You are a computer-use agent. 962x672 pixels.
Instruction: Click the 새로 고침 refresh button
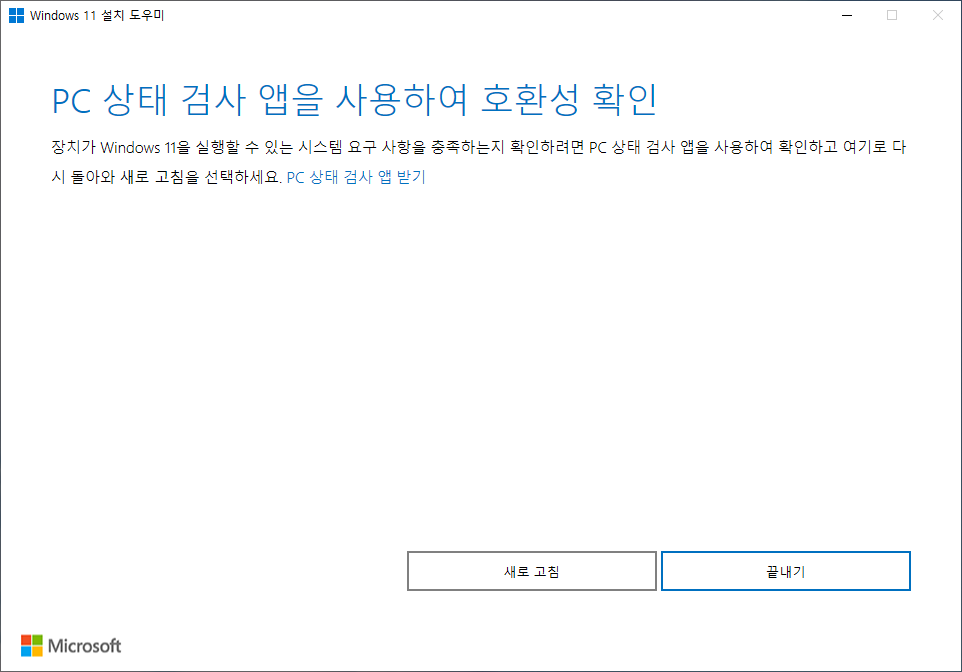[x=531, y=571]
